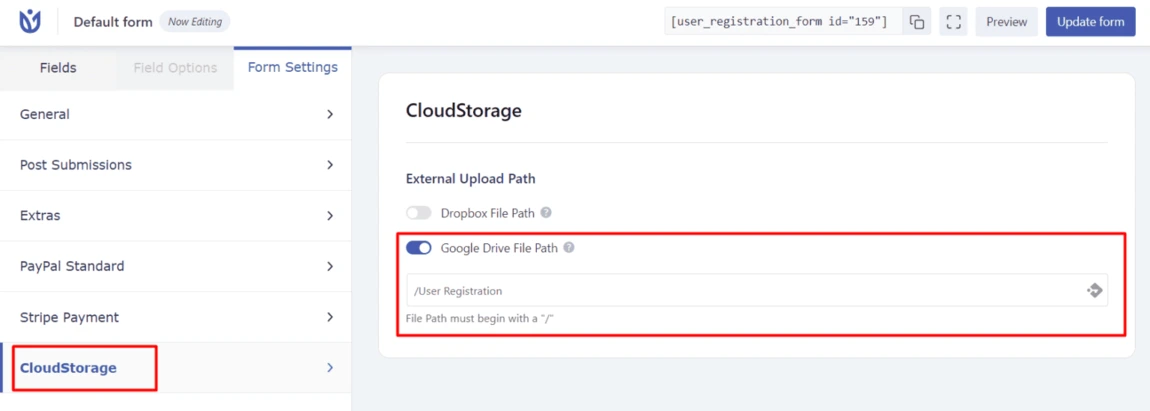Disable the Google Drive File Path toggle

click(419, 248)
